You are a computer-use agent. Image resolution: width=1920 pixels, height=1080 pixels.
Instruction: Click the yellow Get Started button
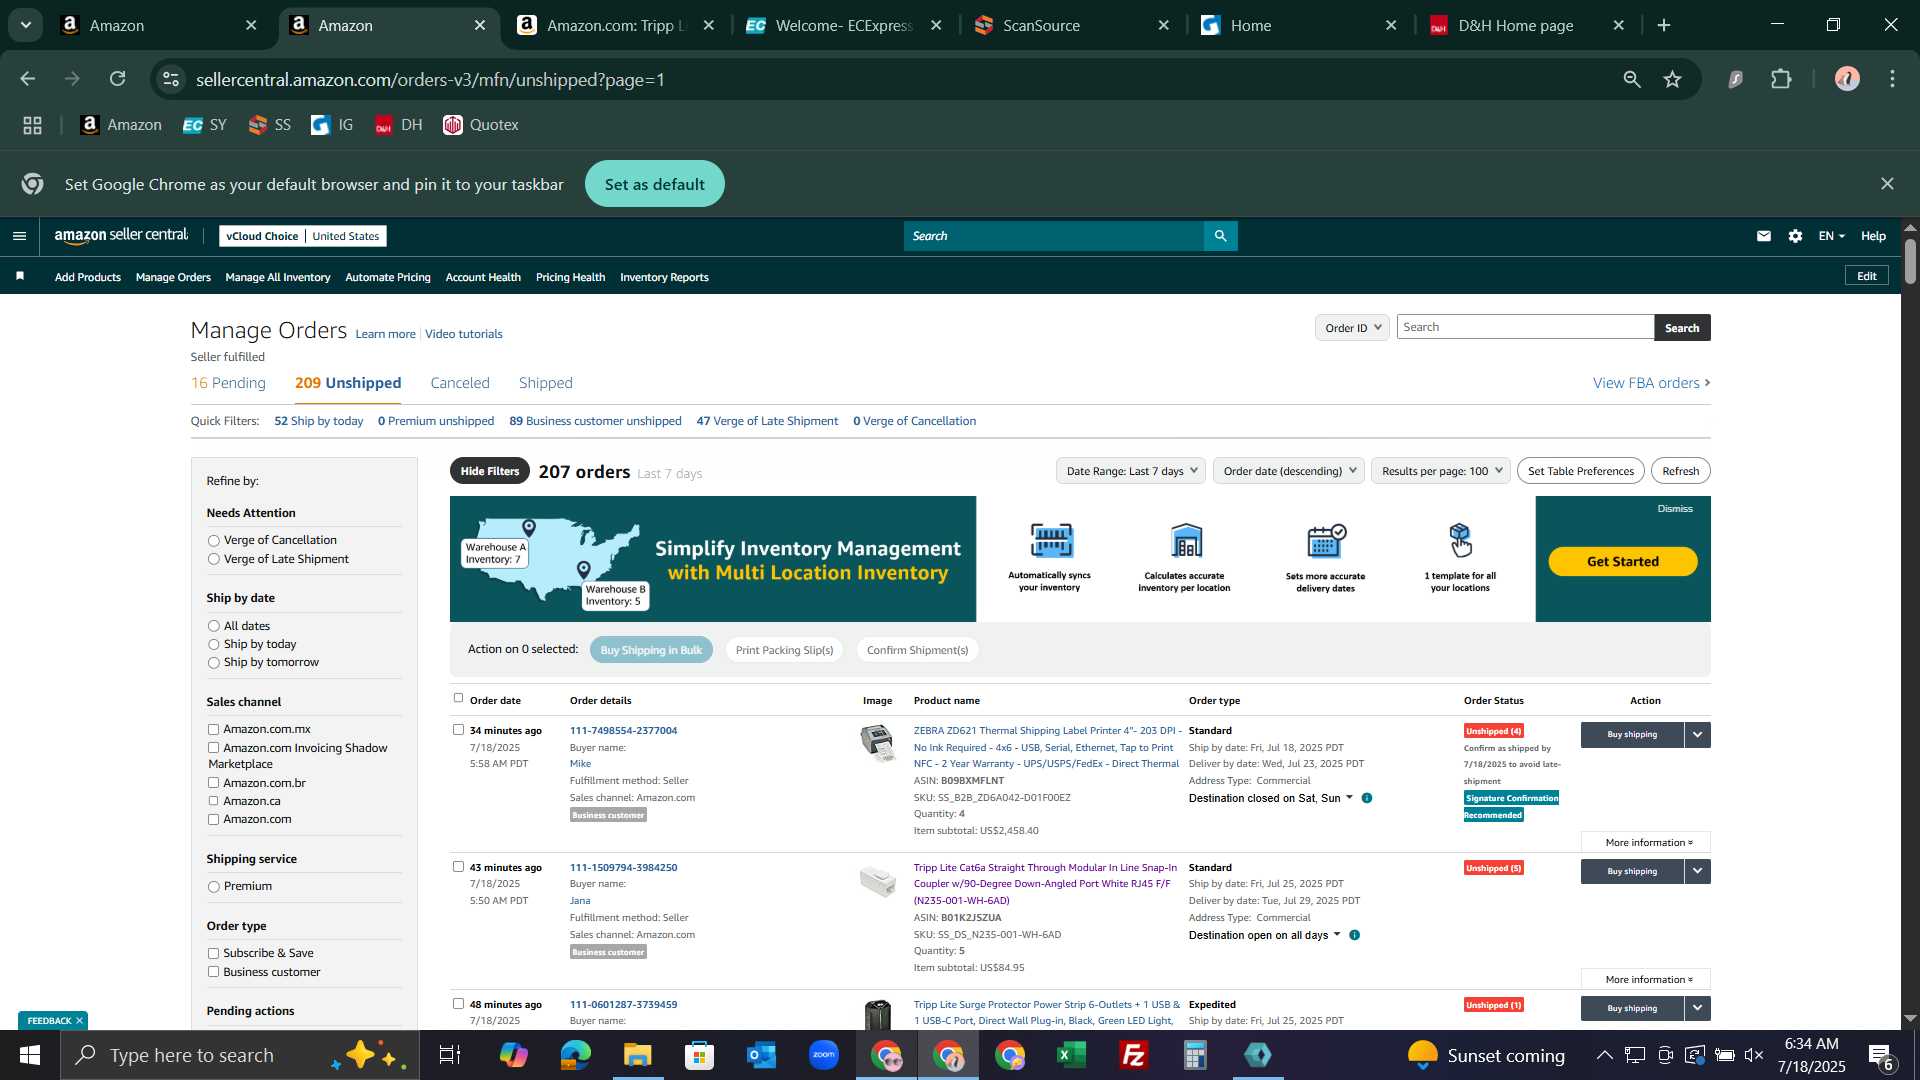[x=1623, y=562]
